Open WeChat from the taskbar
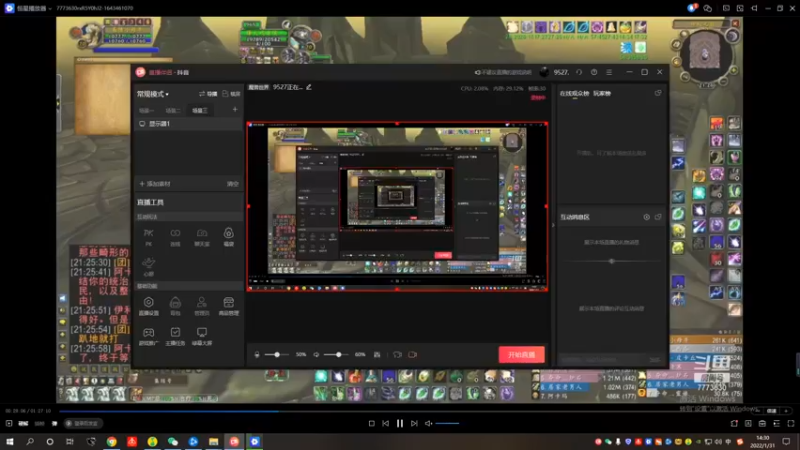Viewport: 800px width, 450px height. coord(173,441)
